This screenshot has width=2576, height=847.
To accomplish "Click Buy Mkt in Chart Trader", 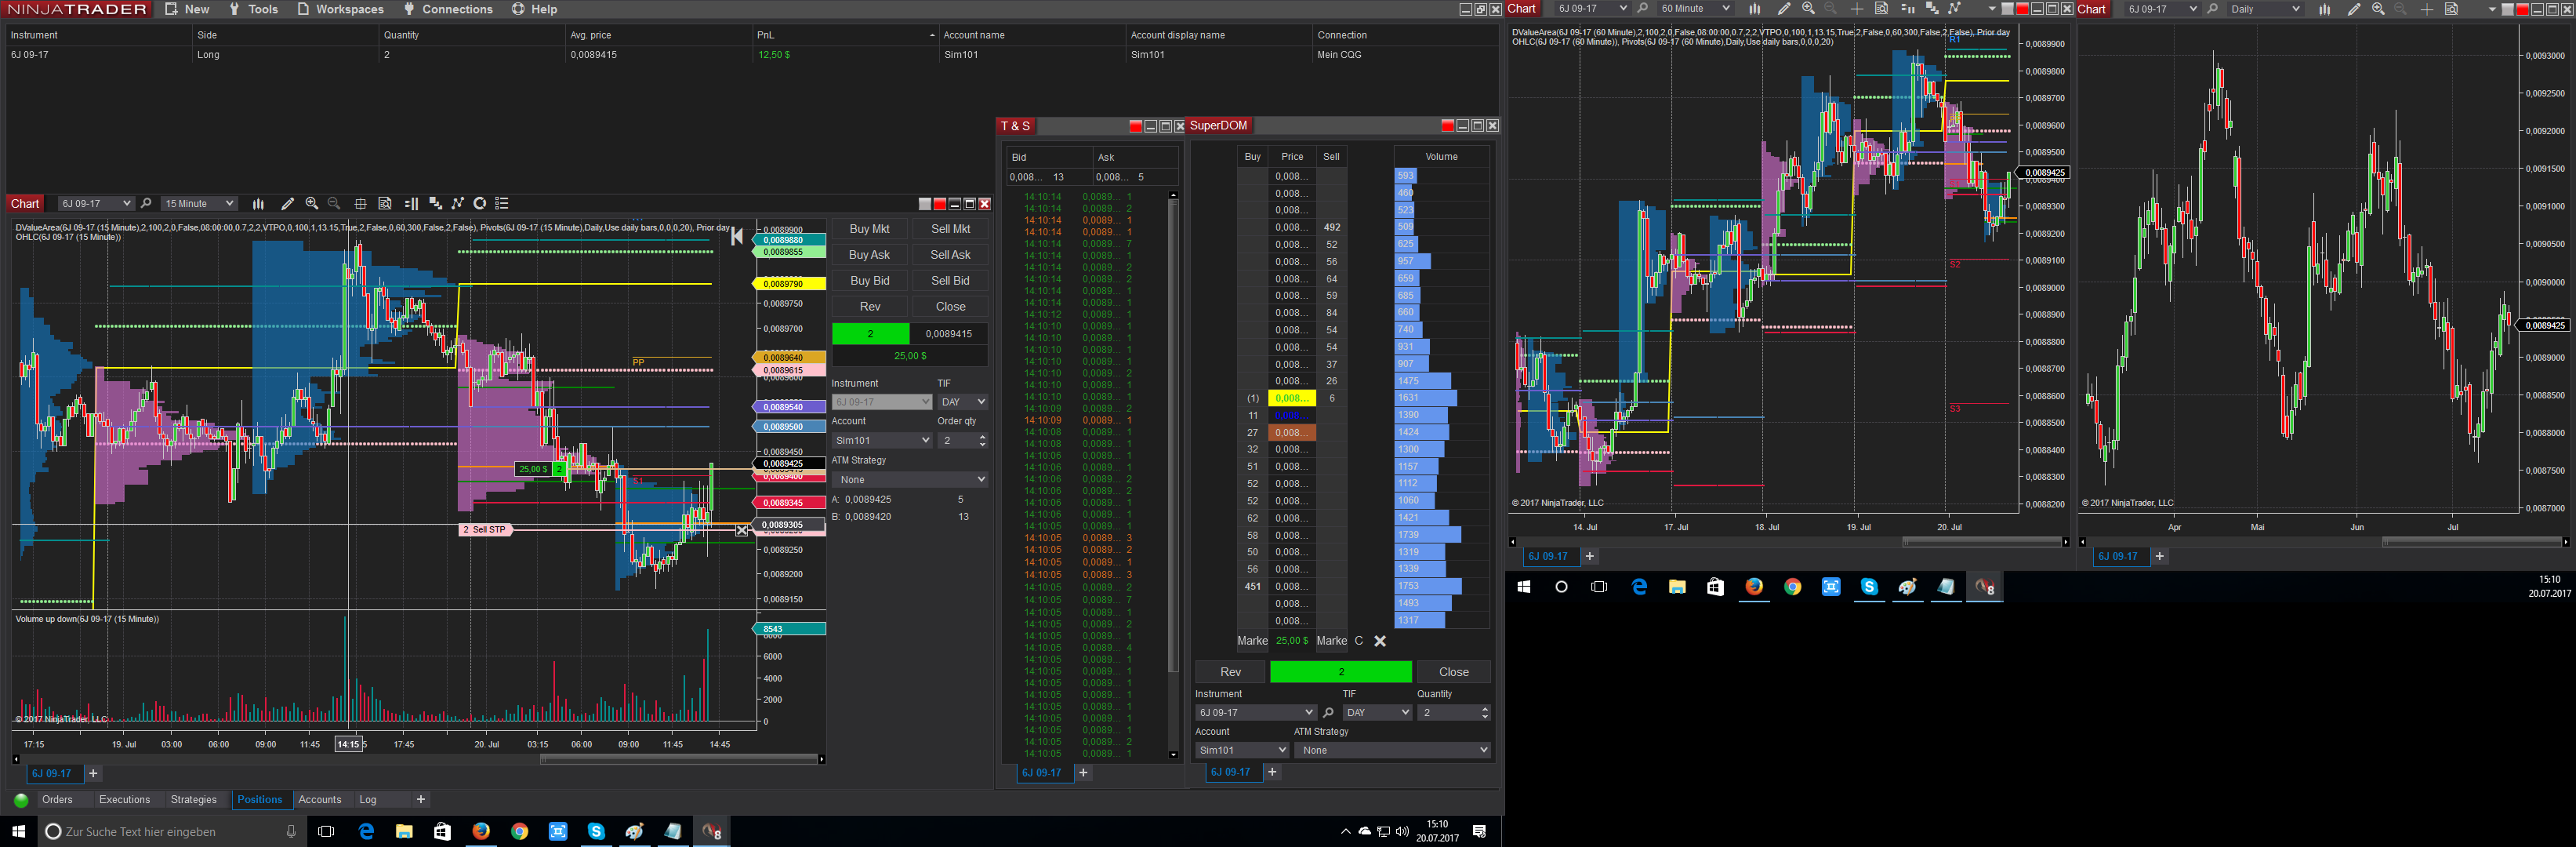I will pyautogui.click(x=869, y=229).
